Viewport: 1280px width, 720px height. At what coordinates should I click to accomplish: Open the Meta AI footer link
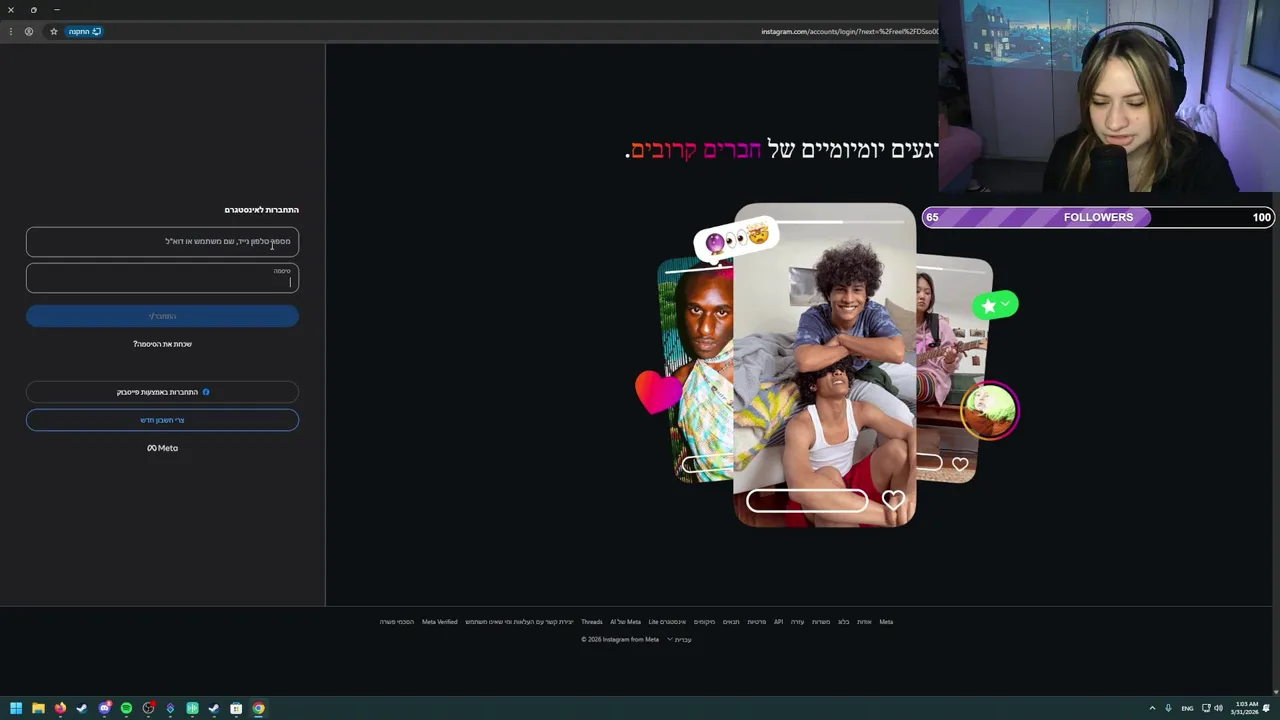tap(625, 622)
